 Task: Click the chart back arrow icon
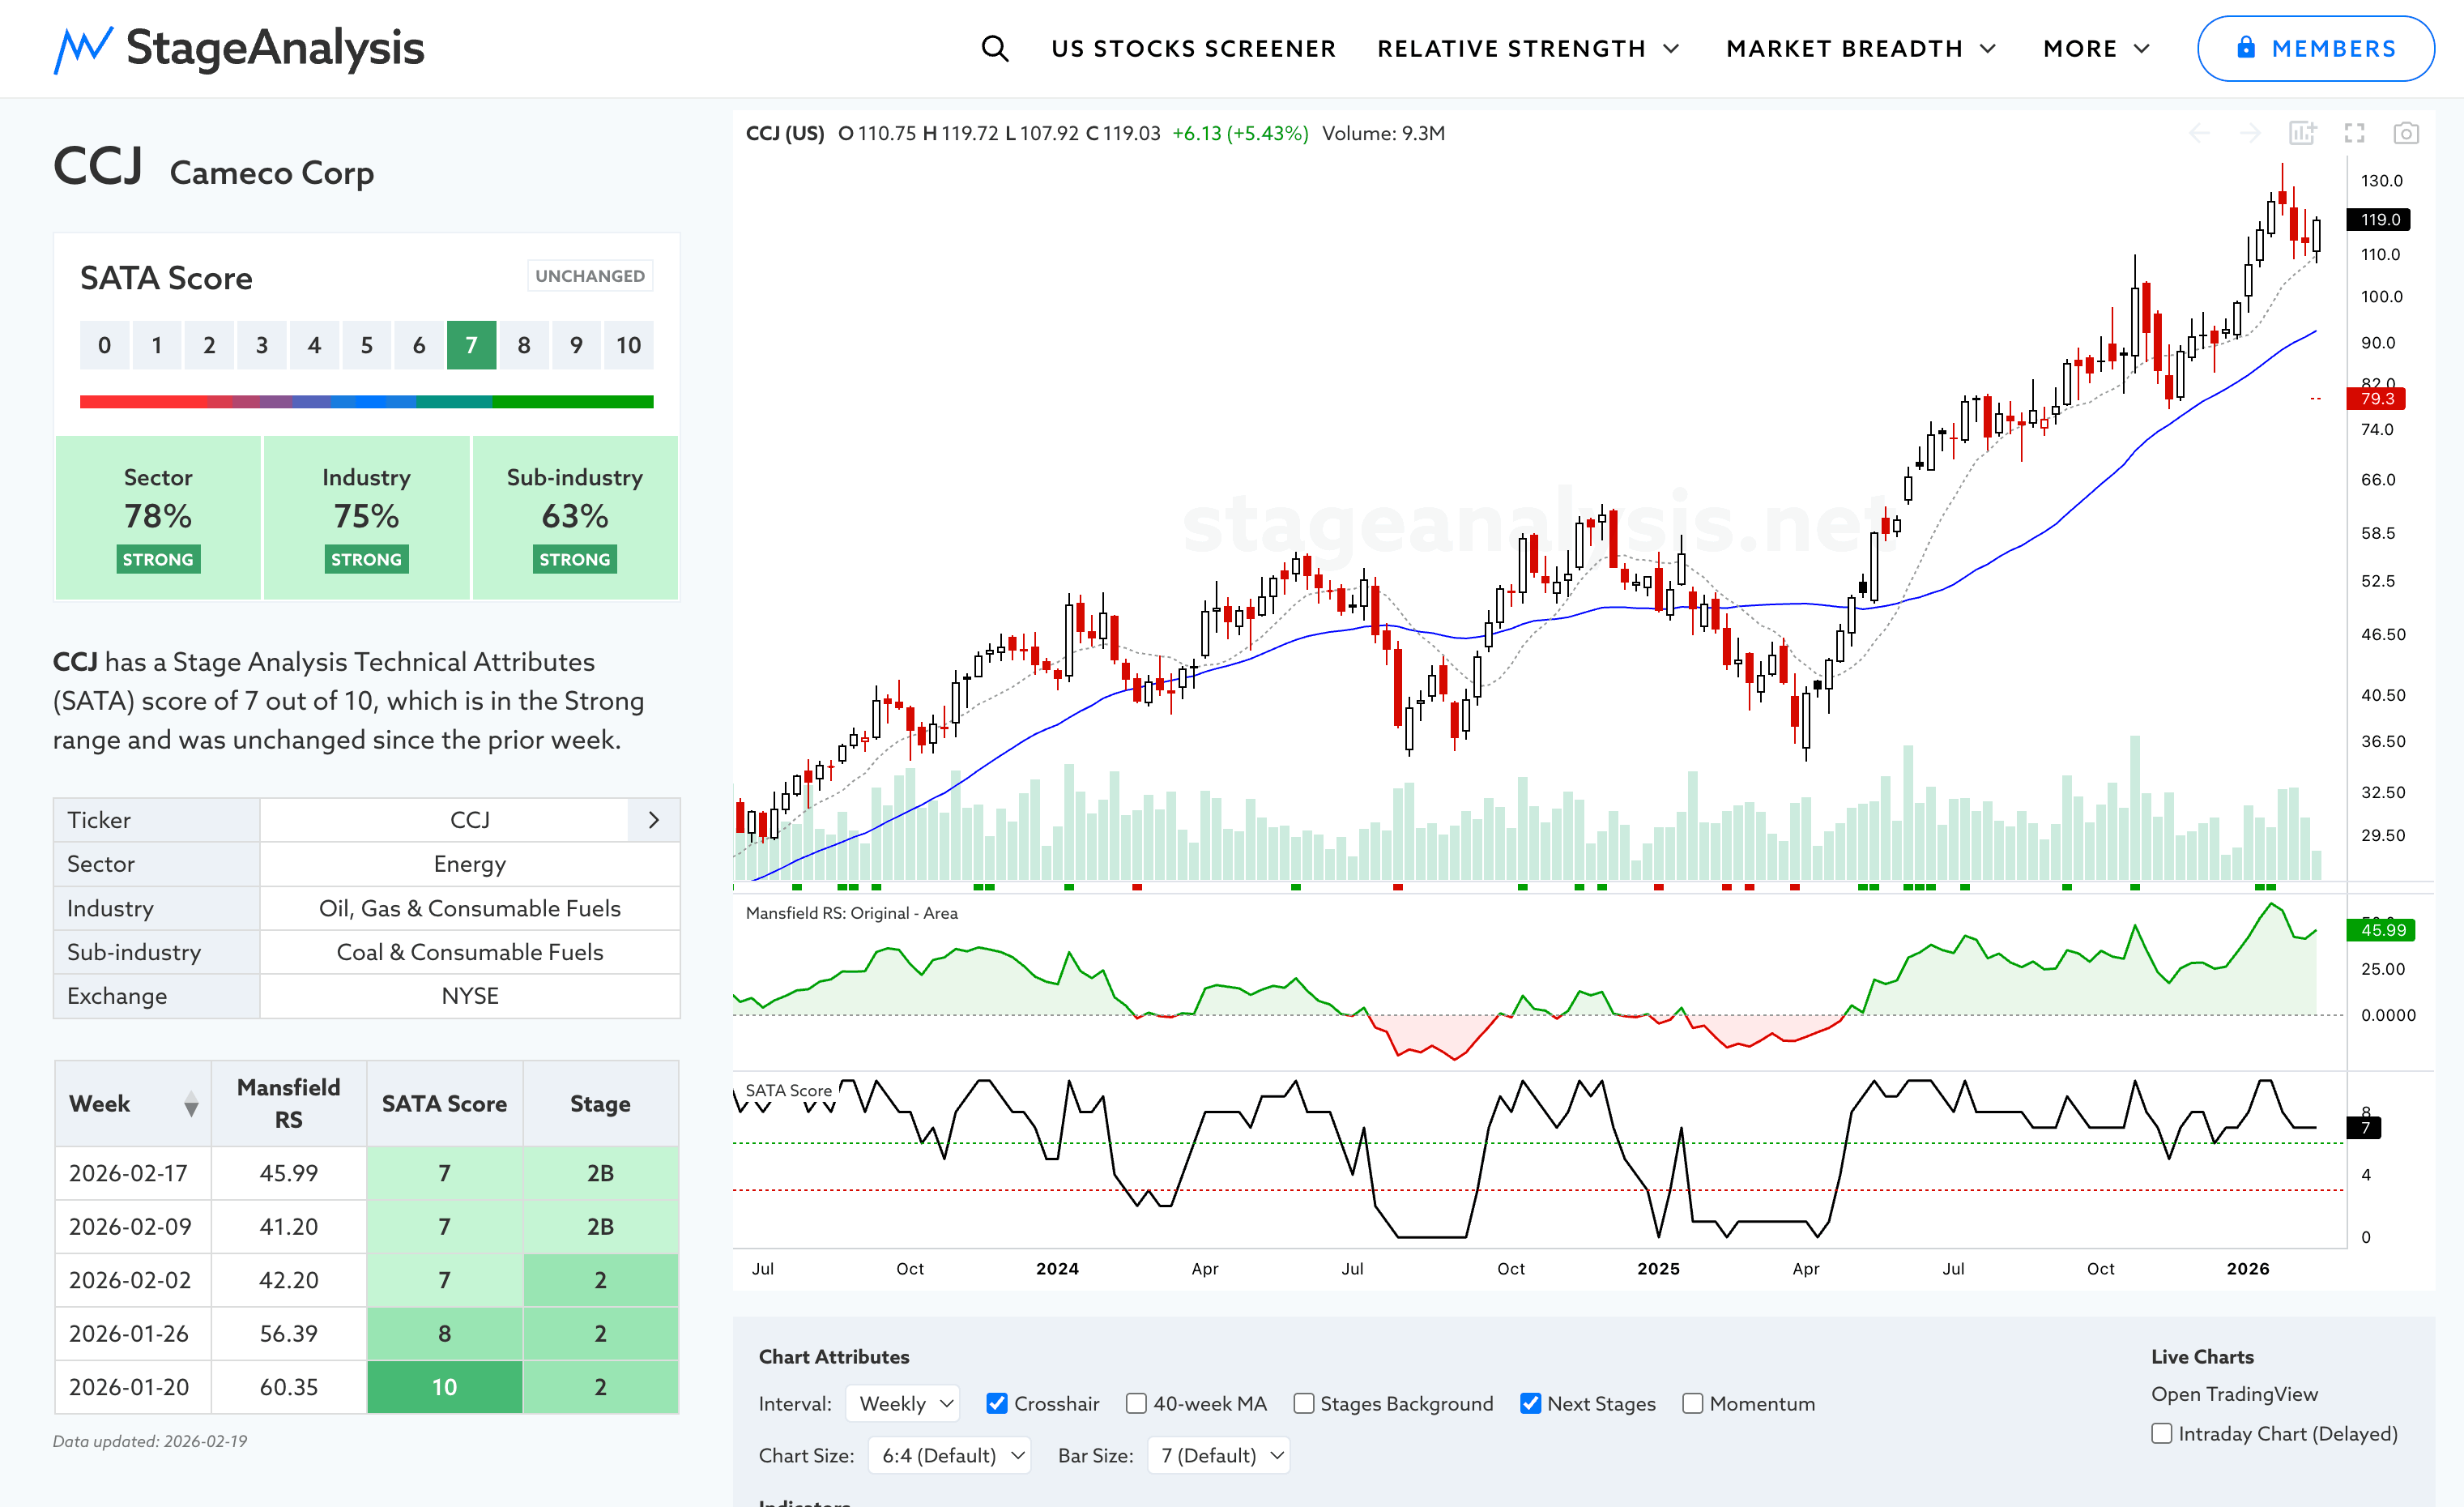pos(2199,133)
